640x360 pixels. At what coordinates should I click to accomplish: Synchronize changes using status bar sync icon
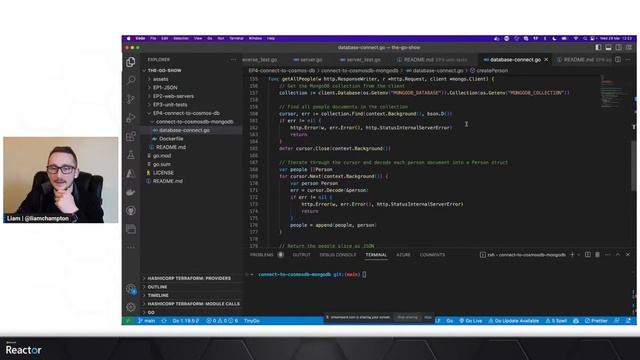(164, 321)
